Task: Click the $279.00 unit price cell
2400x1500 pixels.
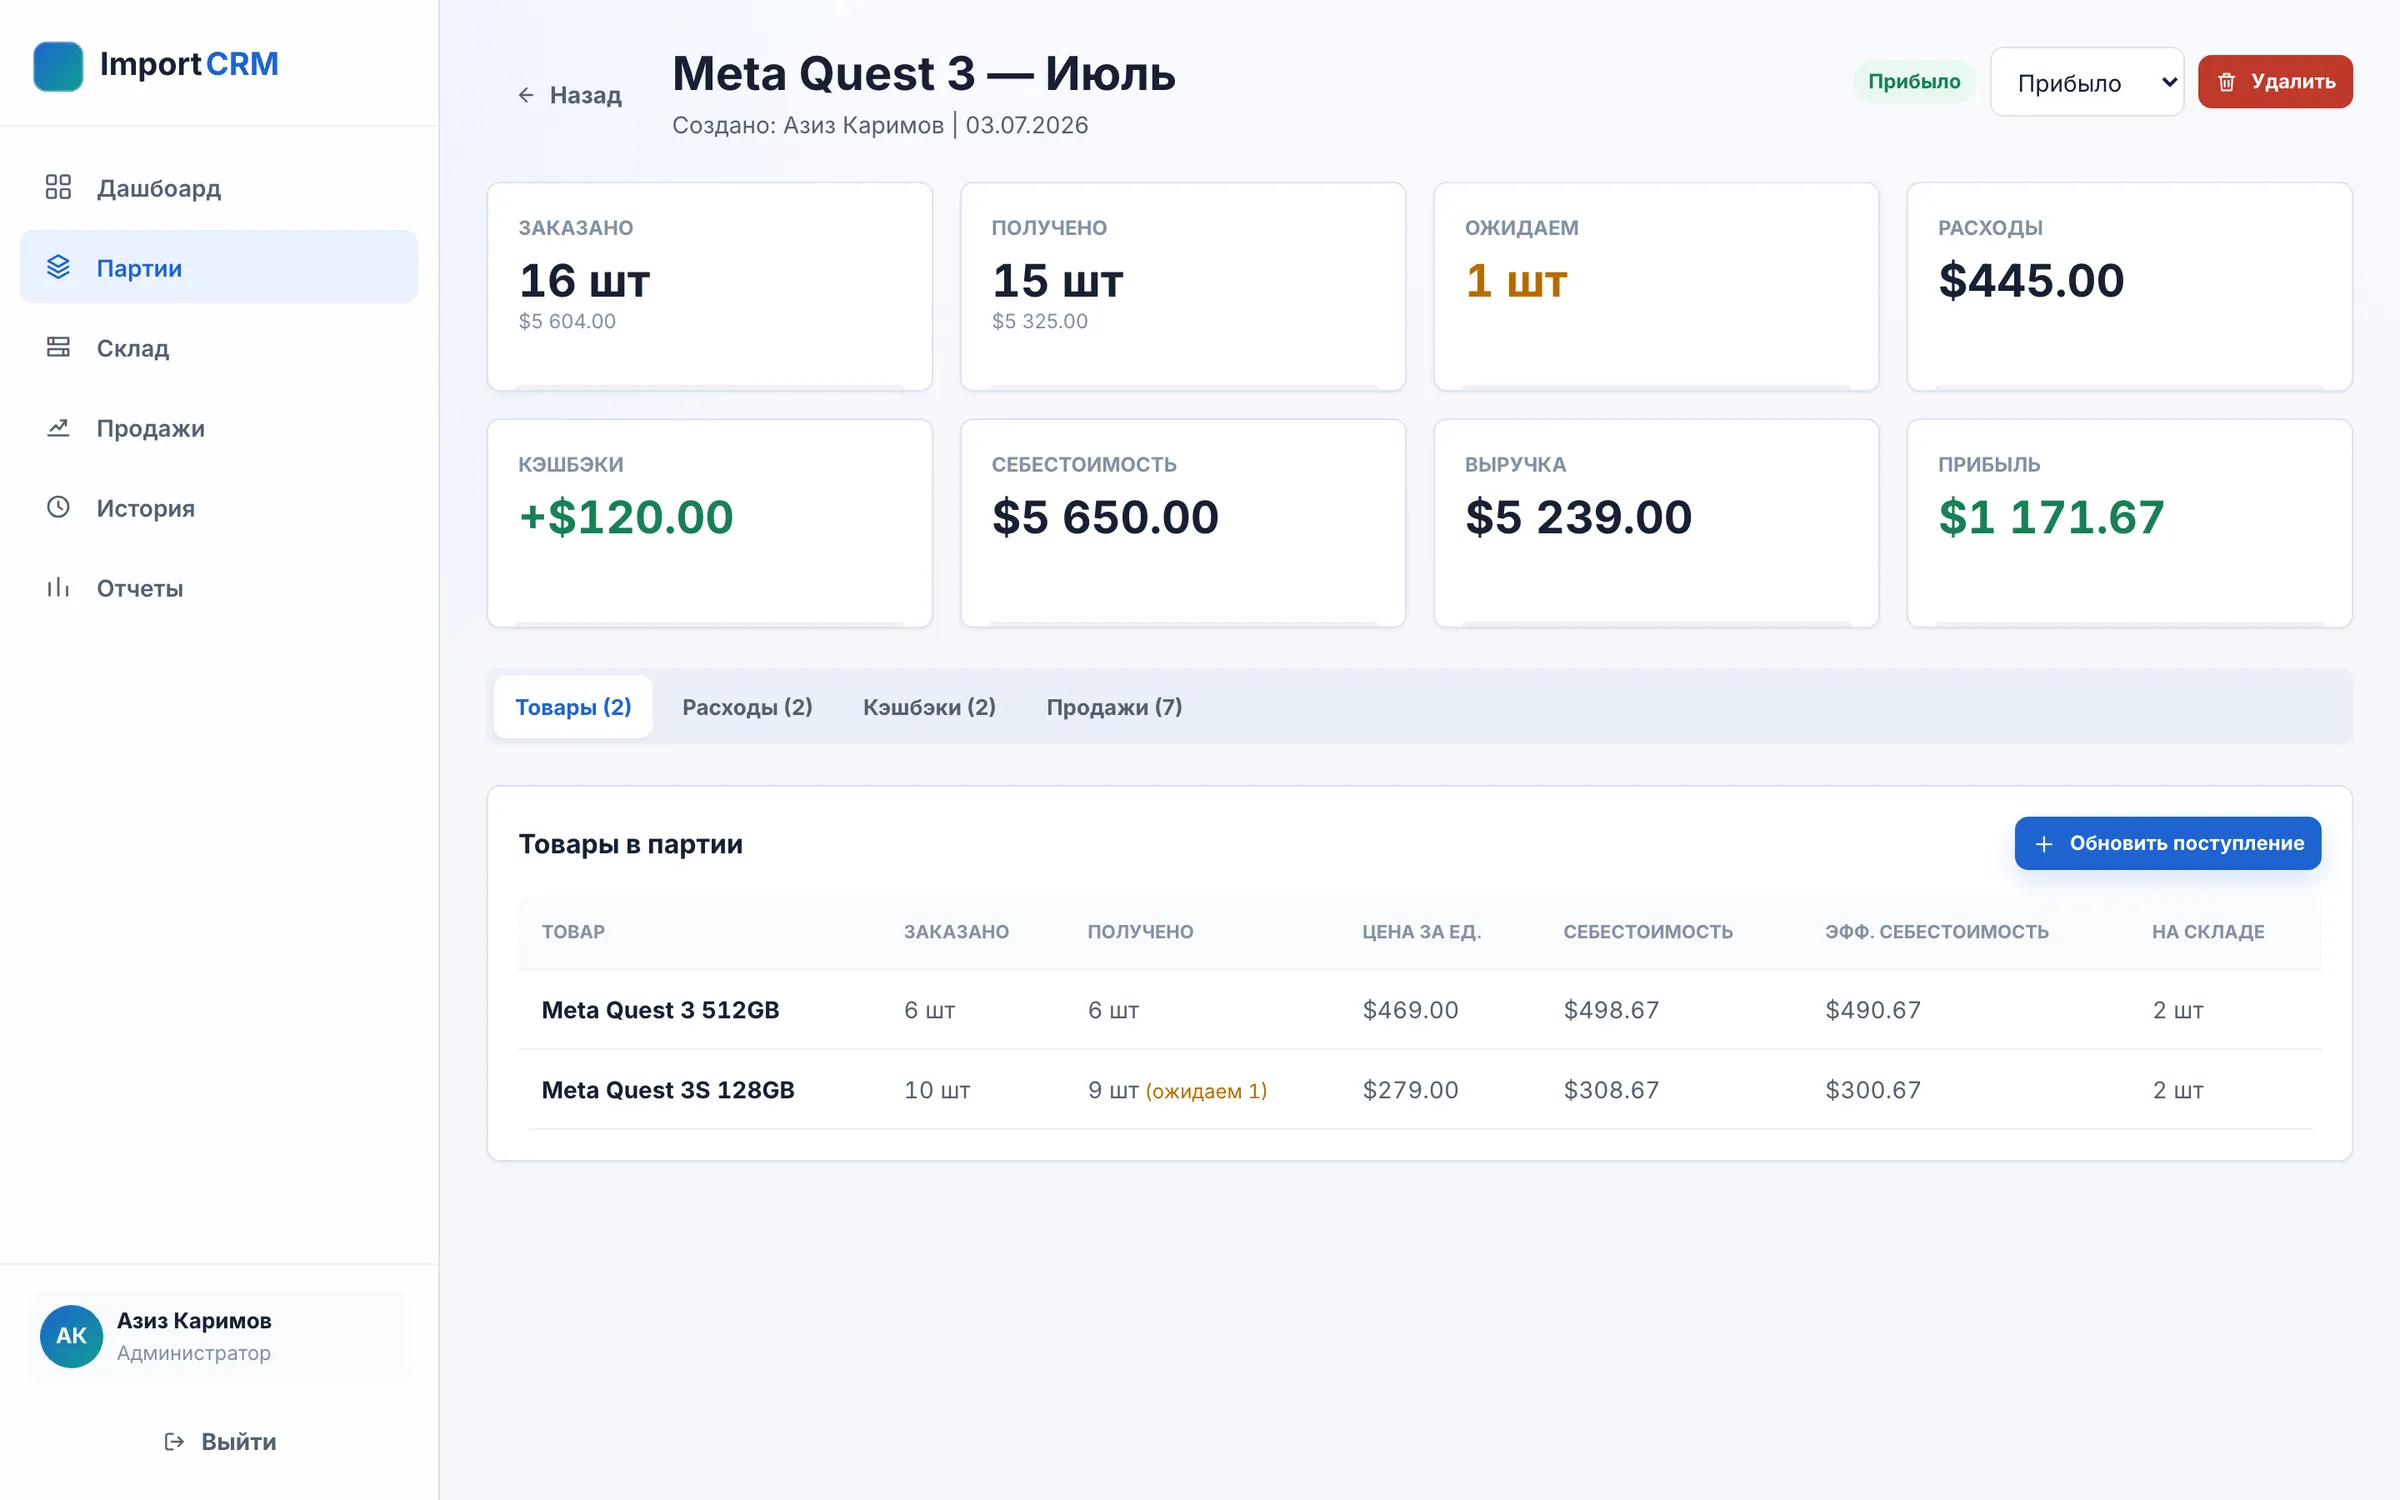Action: (x=1410, y=1090)
